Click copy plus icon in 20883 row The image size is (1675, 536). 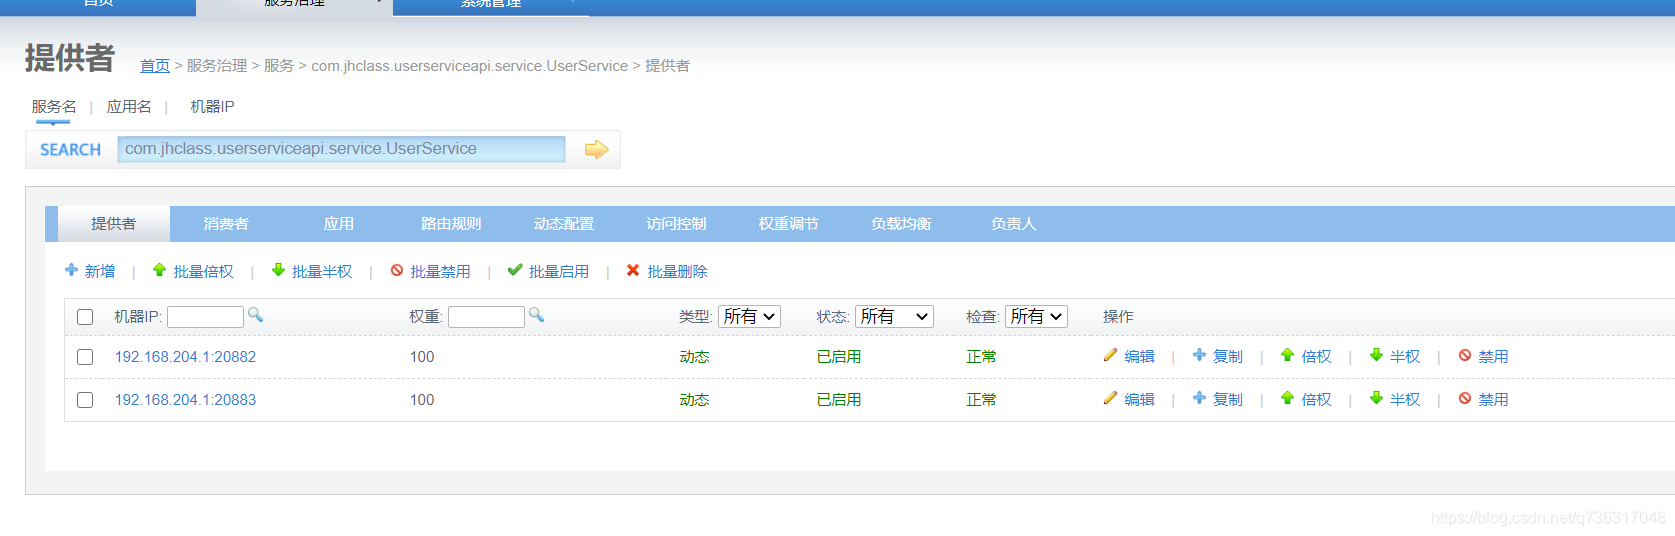pos(1199,398)
